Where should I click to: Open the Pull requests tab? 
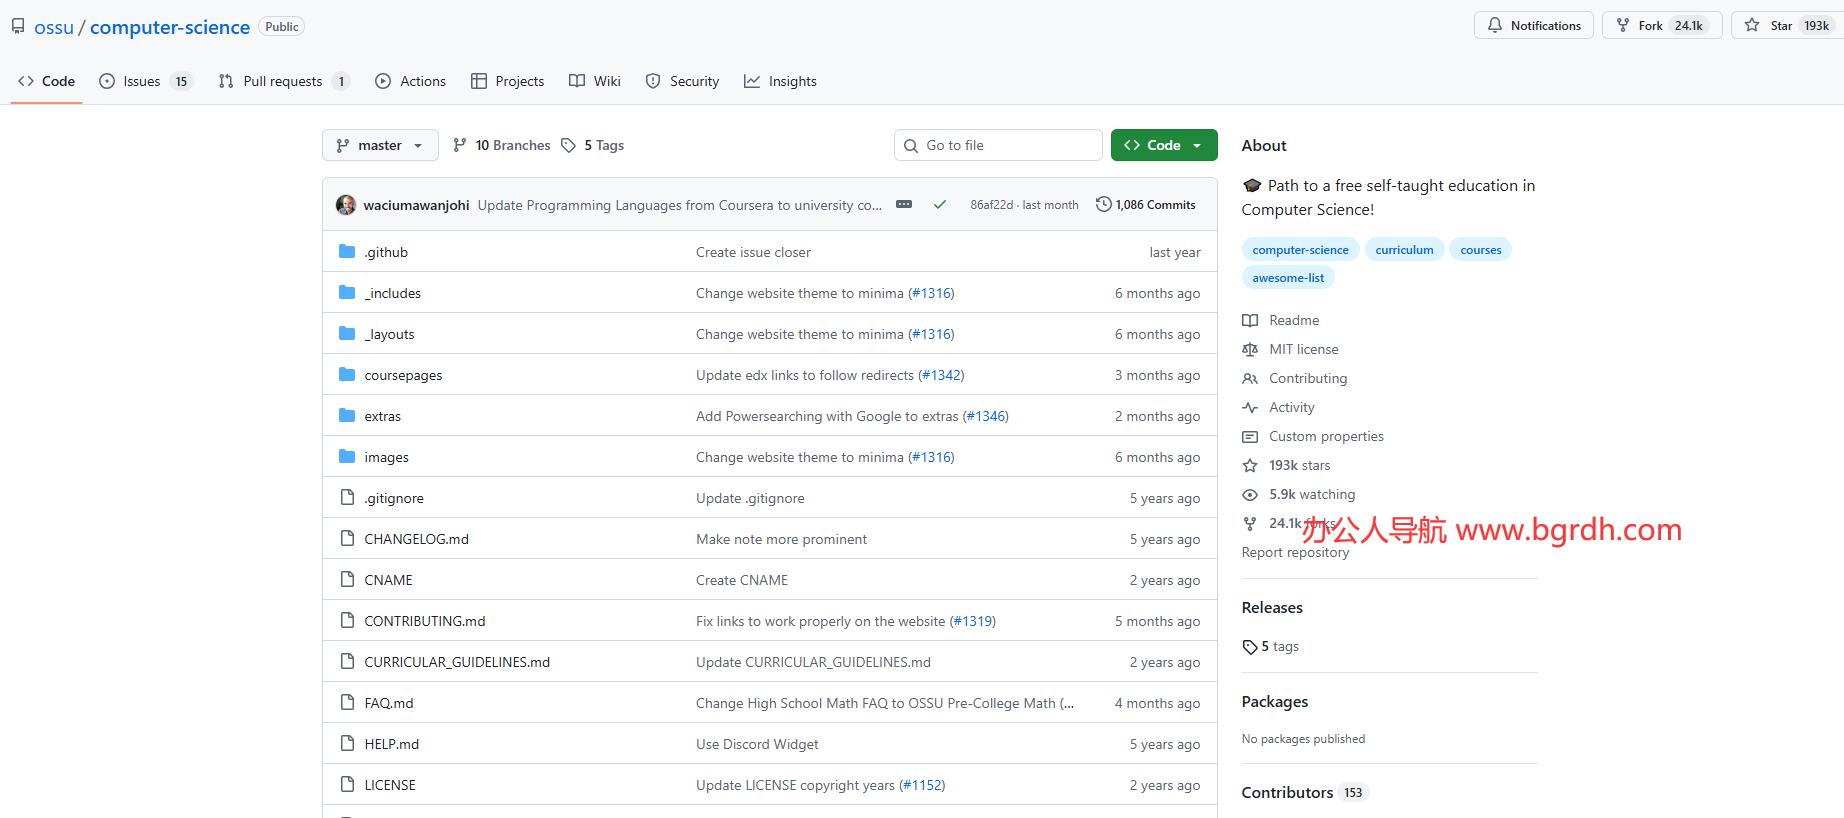(x=282, y=81)
